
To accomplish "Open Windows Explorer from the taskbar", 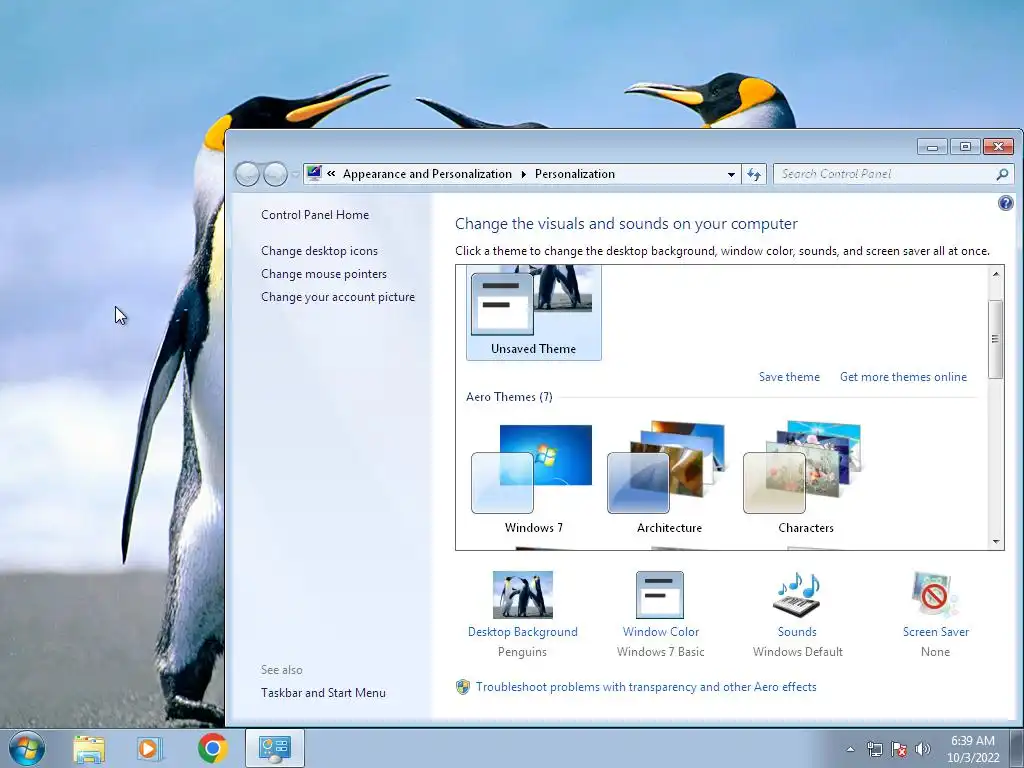I will click(89, 748).
